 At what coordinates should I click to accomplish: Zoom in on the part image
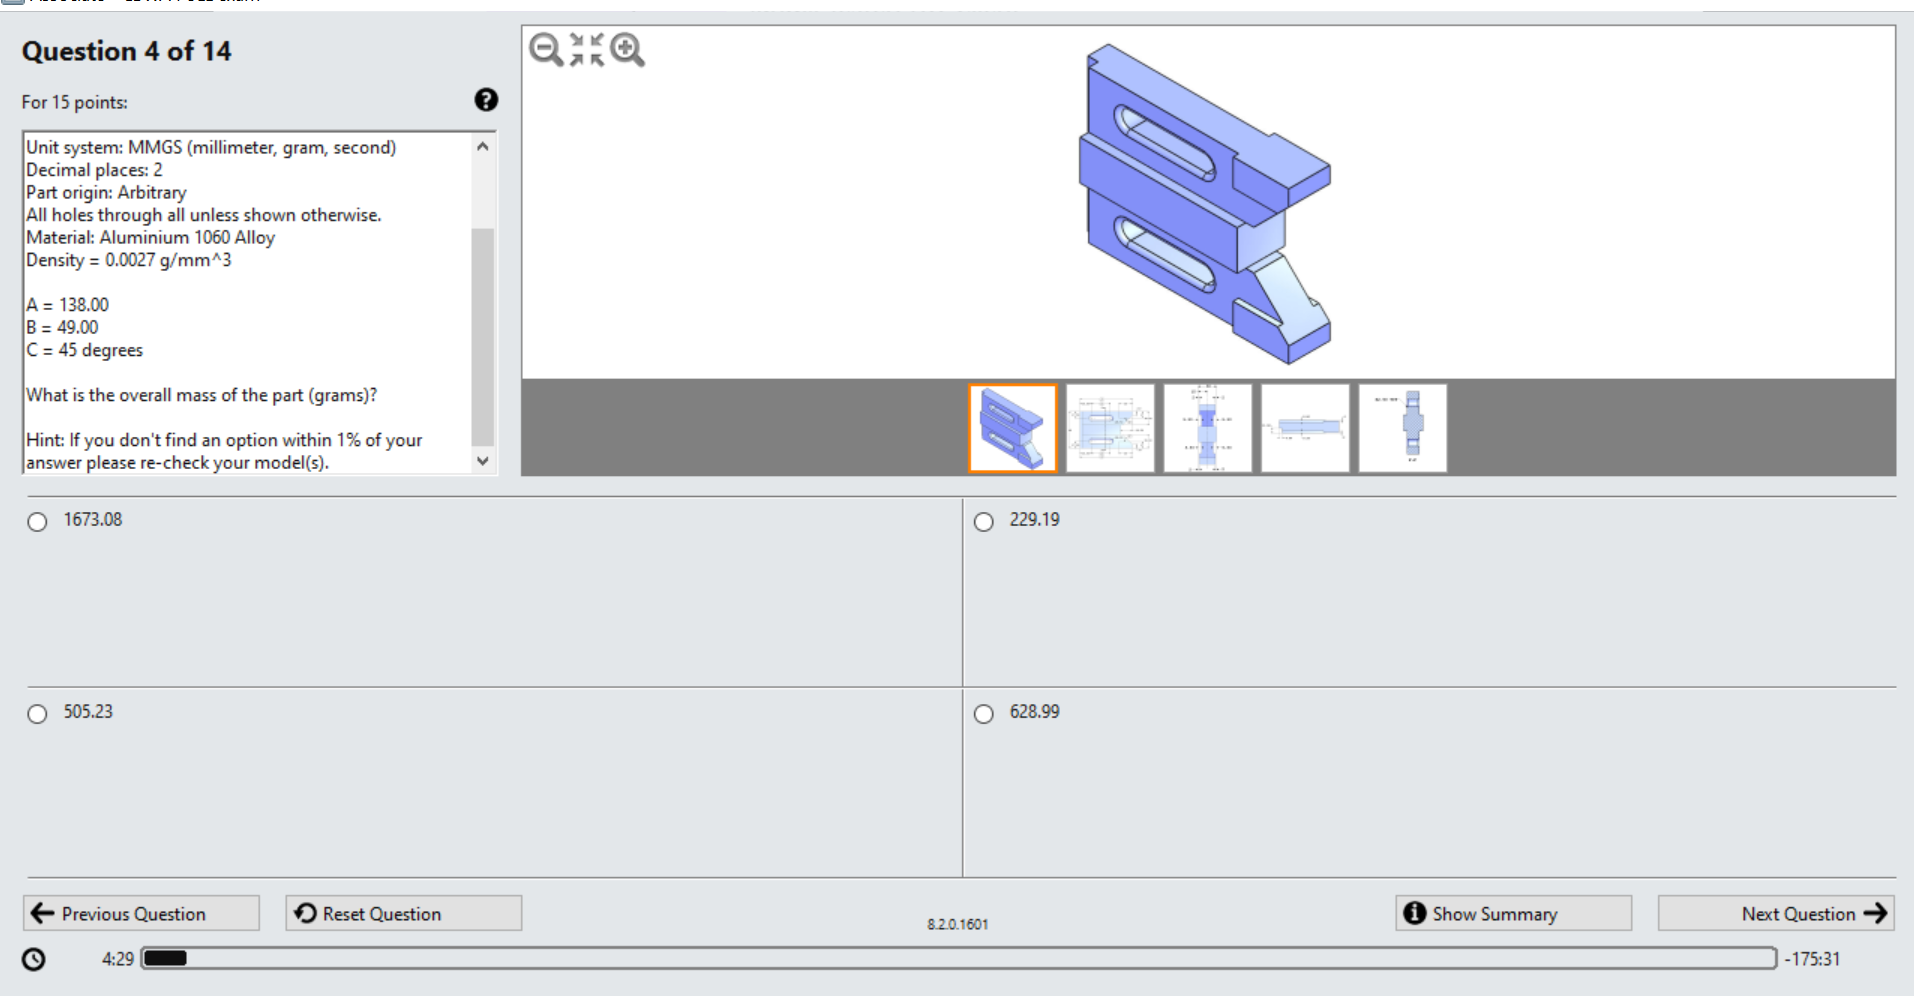pos(628,49)
